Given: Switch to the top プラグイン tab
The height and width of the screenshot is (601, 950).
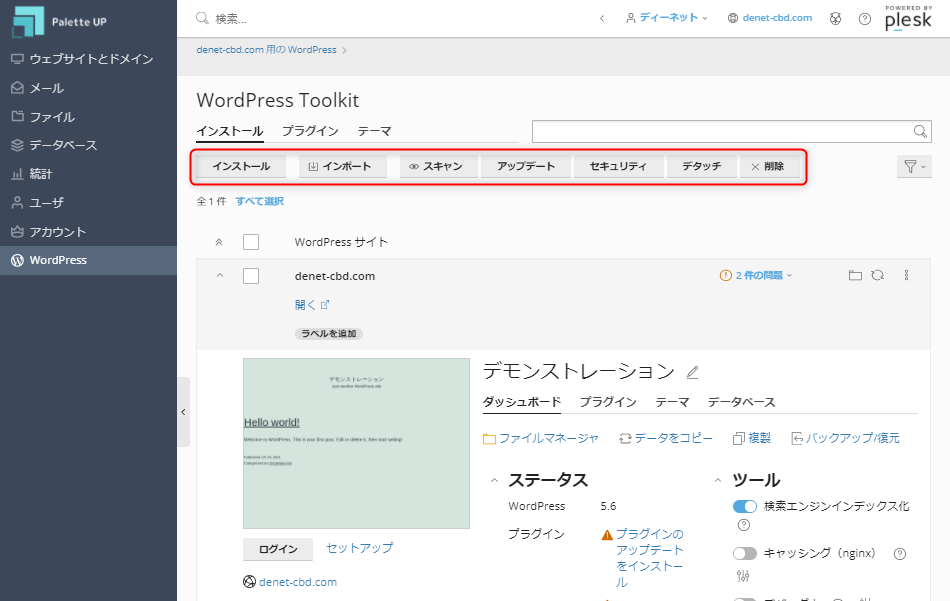Looking at the screenshot, I should point(310,131).
